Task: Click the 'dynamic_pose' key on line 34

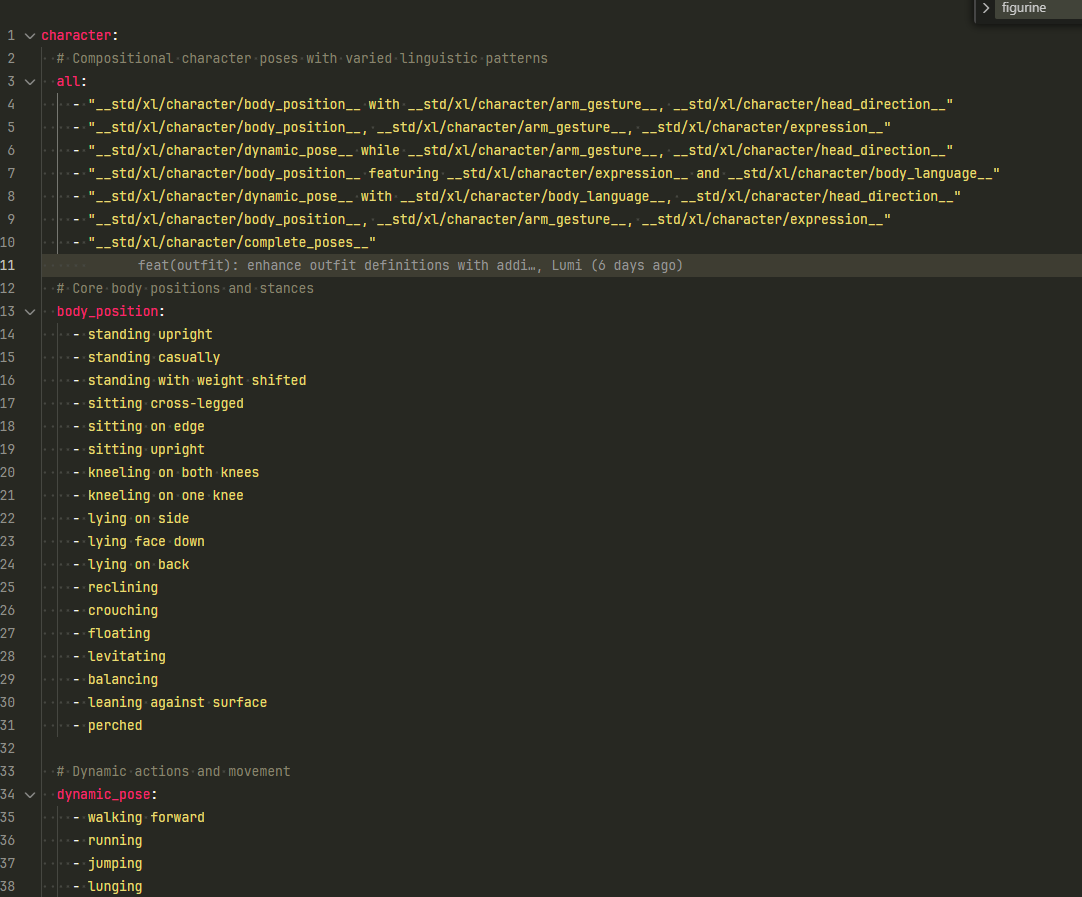Action: [104, 794]
